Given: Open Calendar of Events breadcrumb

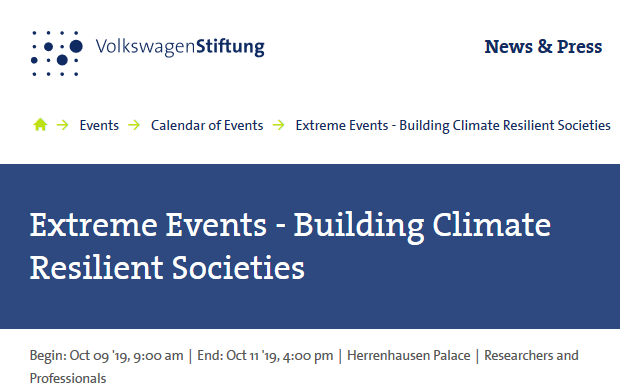Looking at the screenshot, I should tap(207, 125).
